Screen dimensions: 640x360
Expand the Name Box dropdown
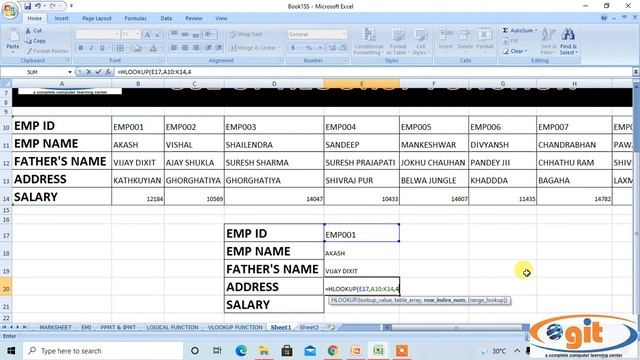pyautogui.click(x=70, y=72)
